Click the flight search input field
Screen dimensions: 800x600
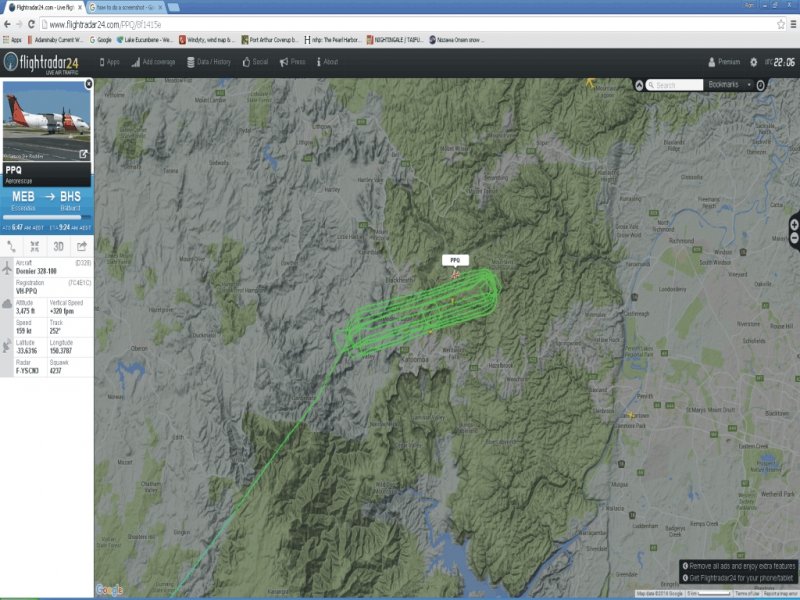pos(674,85)
